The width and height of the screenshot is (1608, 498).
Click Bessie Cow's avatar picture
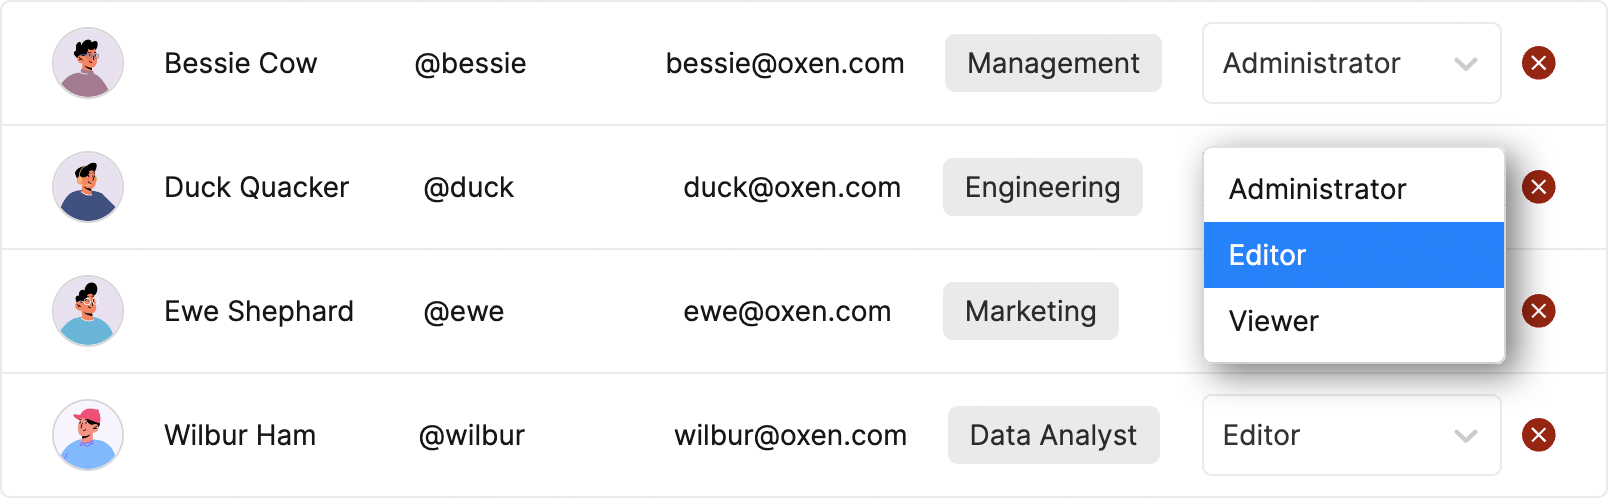point(88,63)
